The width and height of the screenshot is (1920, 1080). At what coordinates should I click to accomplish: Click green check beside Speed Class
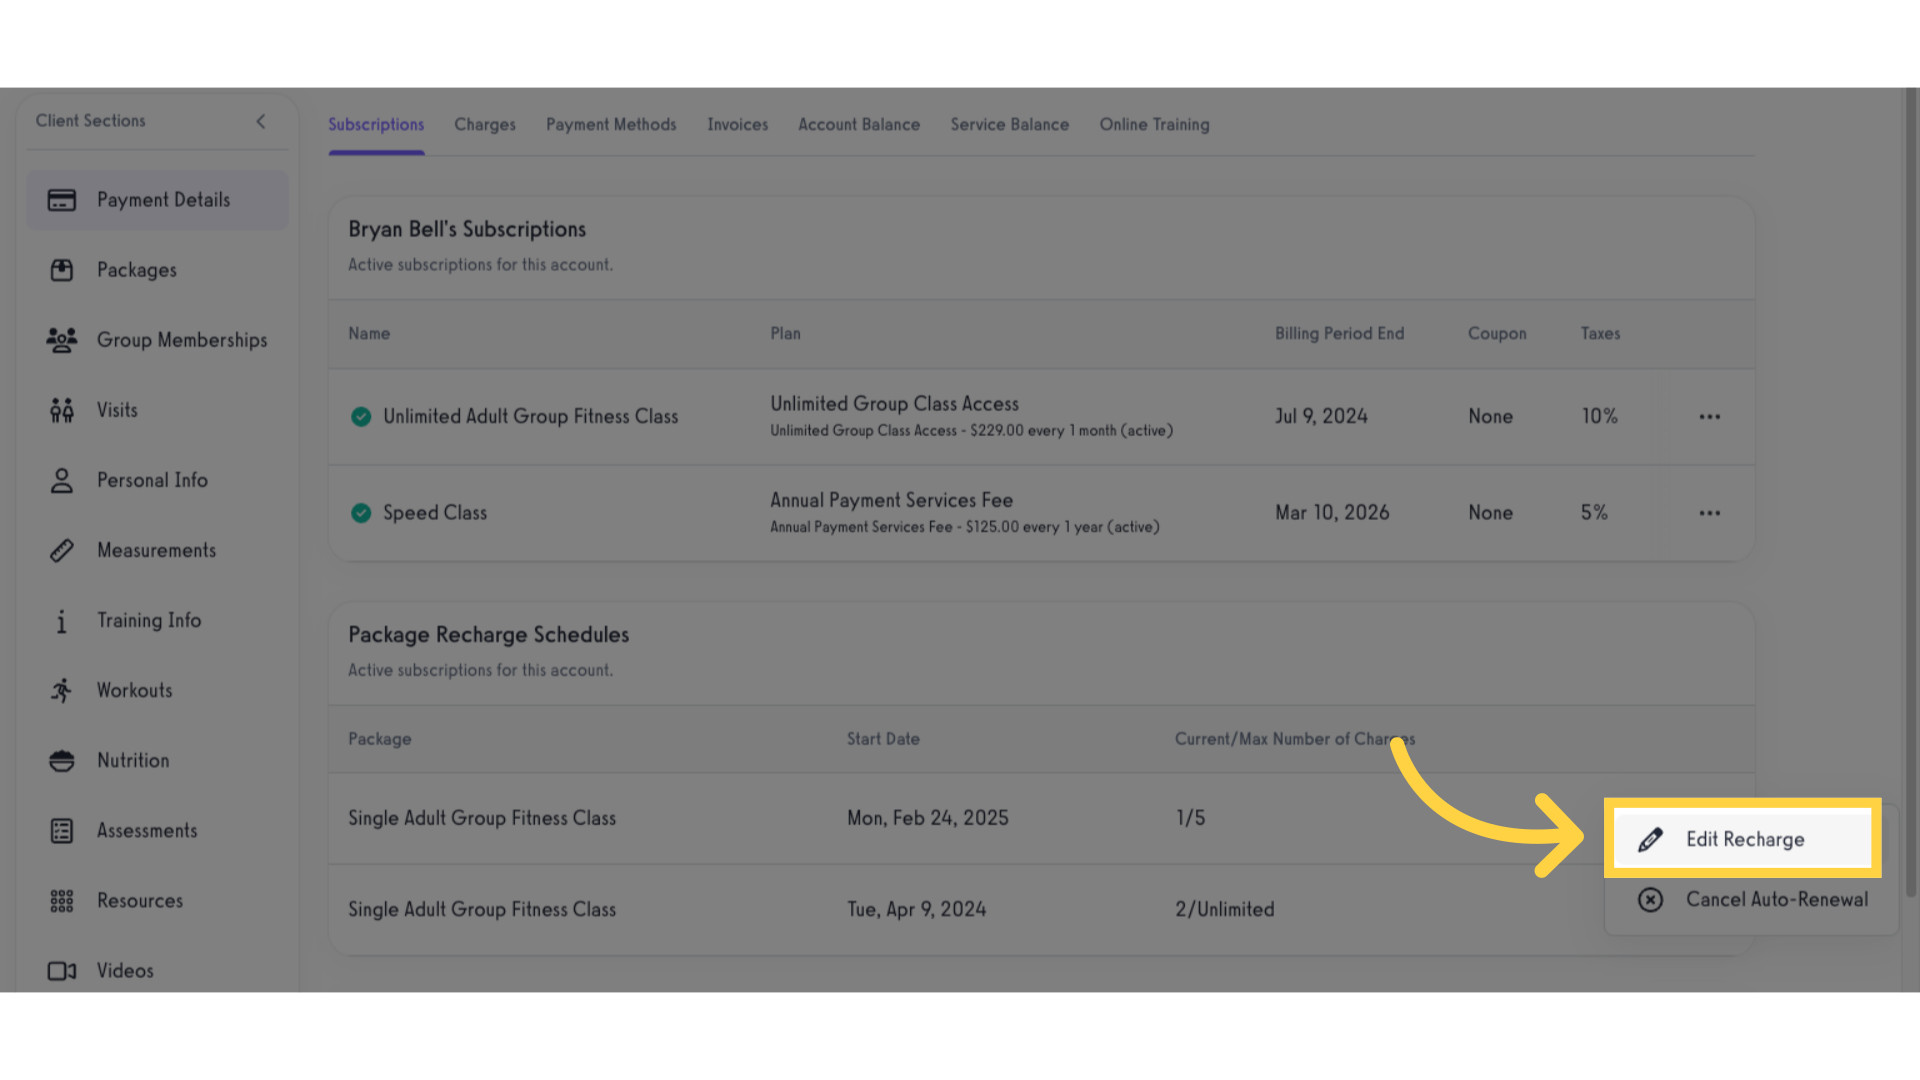(361, 513)
